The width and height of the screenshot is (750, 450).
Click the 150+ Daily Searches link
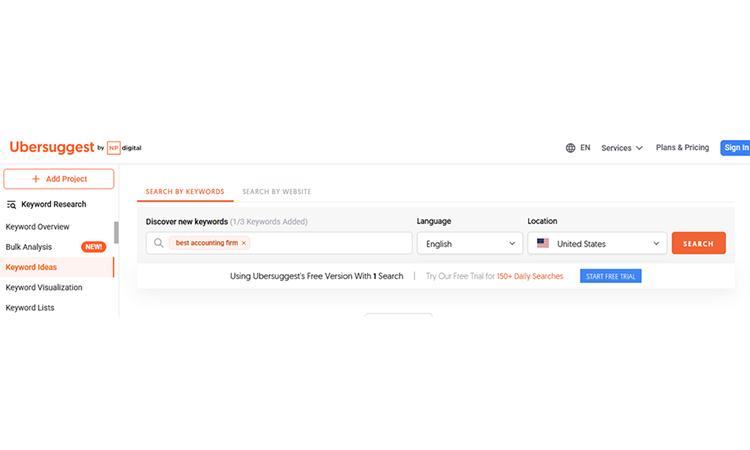(x=530, y=276)
